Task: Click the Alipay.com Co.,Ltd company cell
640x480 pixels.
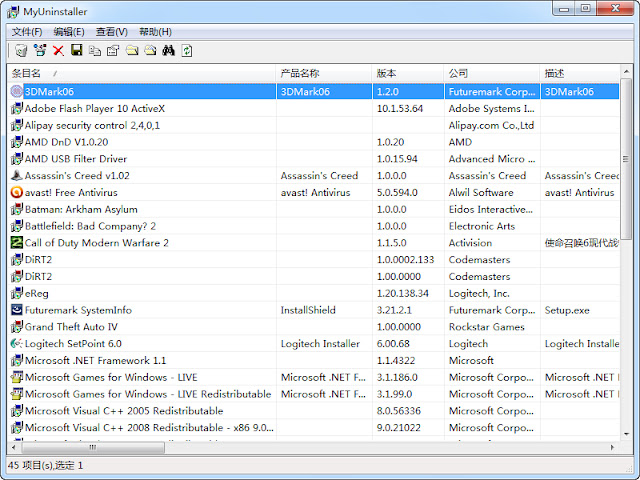Action: 491,125
